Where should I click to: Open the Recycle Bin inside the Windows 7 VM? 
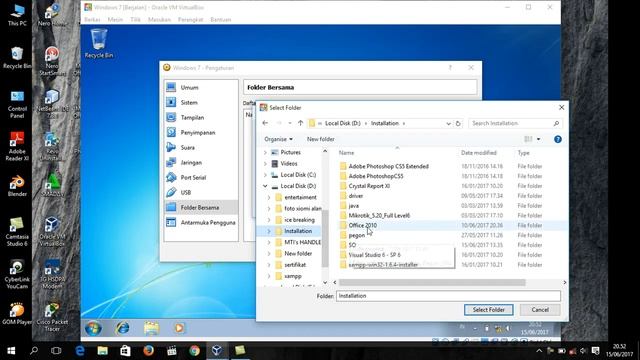(99, 43)
